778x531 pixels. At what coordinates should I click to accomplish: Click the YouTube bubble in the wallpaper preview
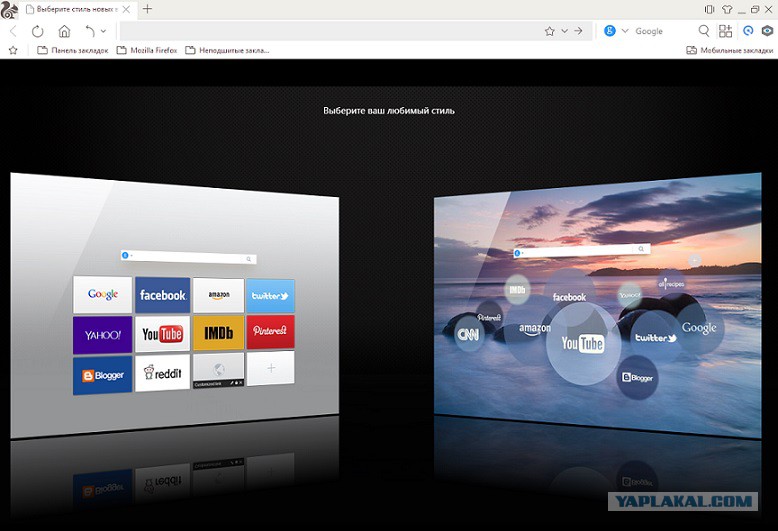tap(583, 343)
